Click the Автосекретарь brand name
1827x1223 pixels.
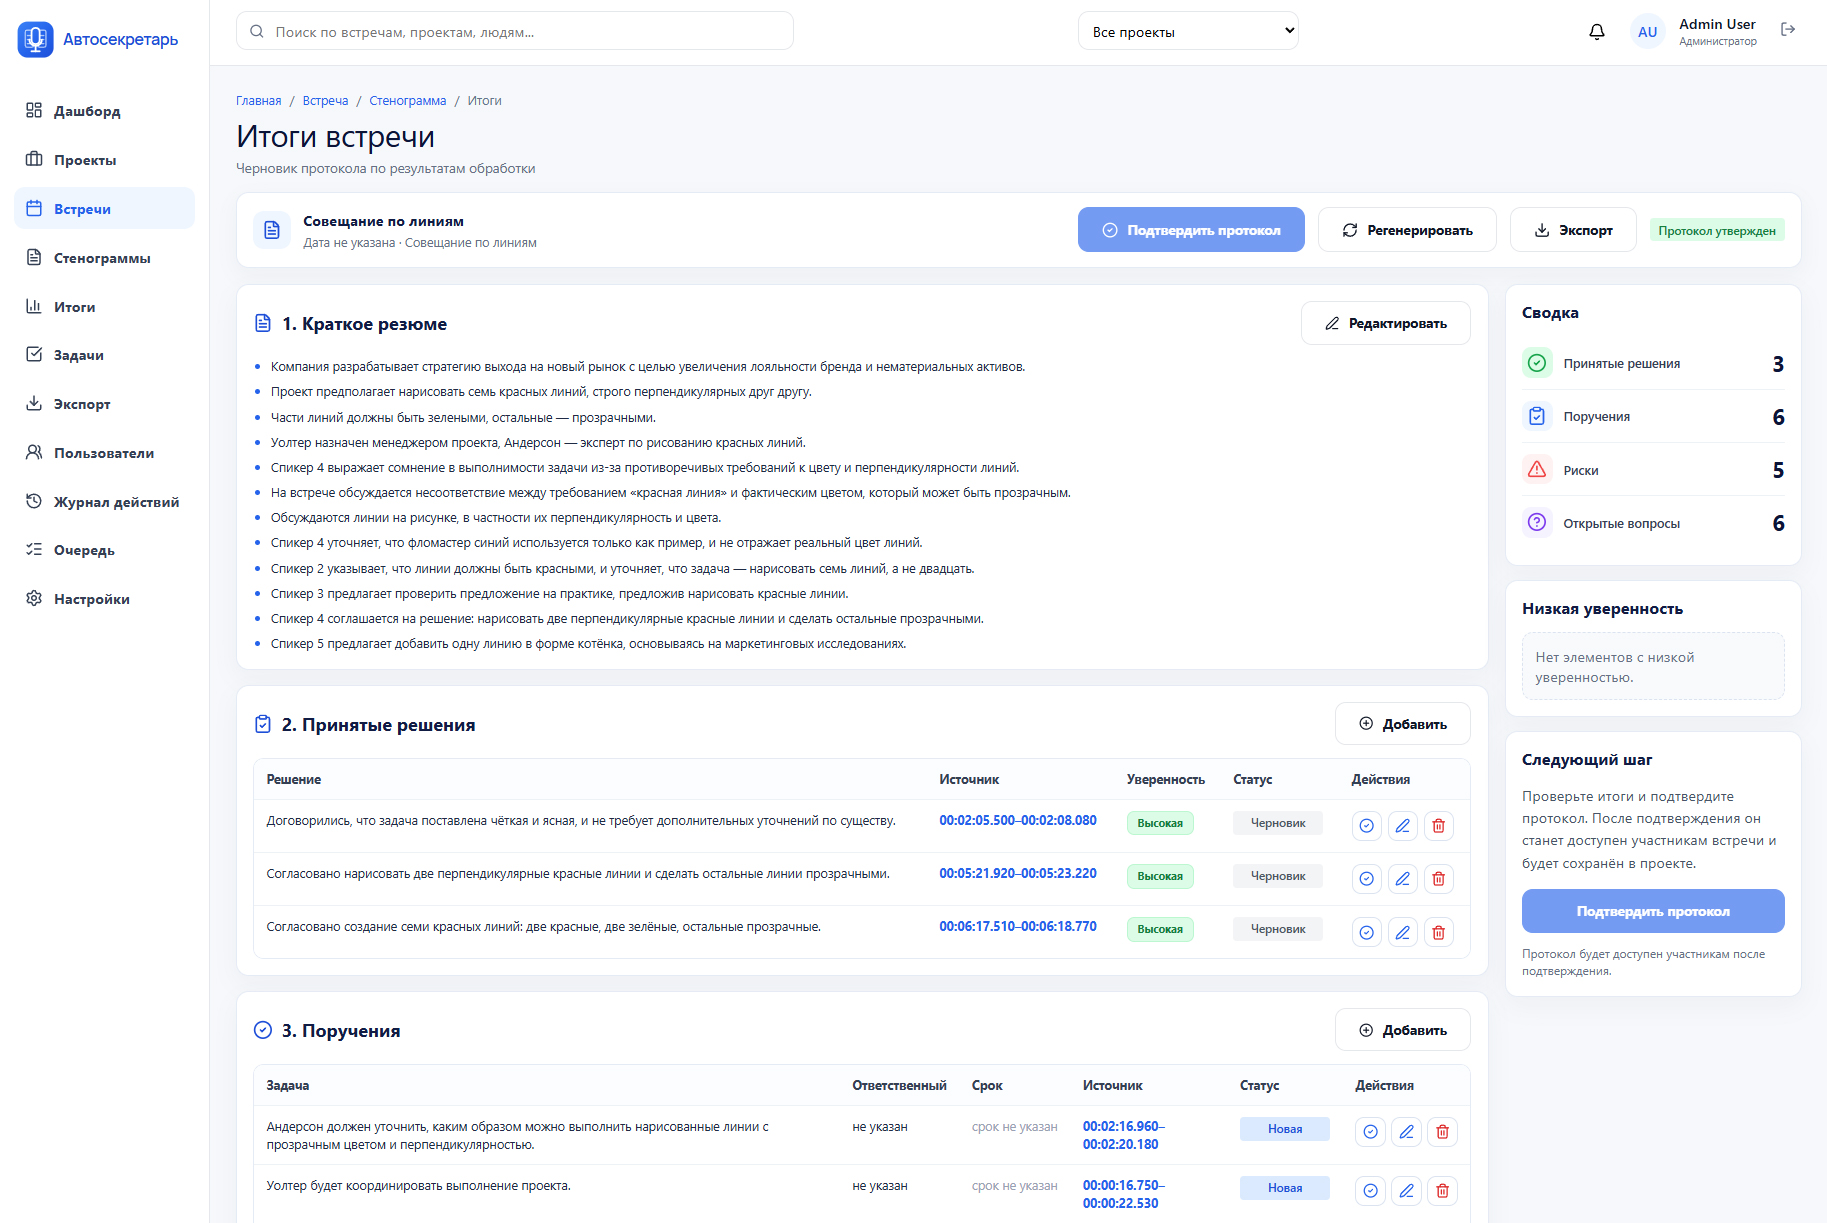121,40
